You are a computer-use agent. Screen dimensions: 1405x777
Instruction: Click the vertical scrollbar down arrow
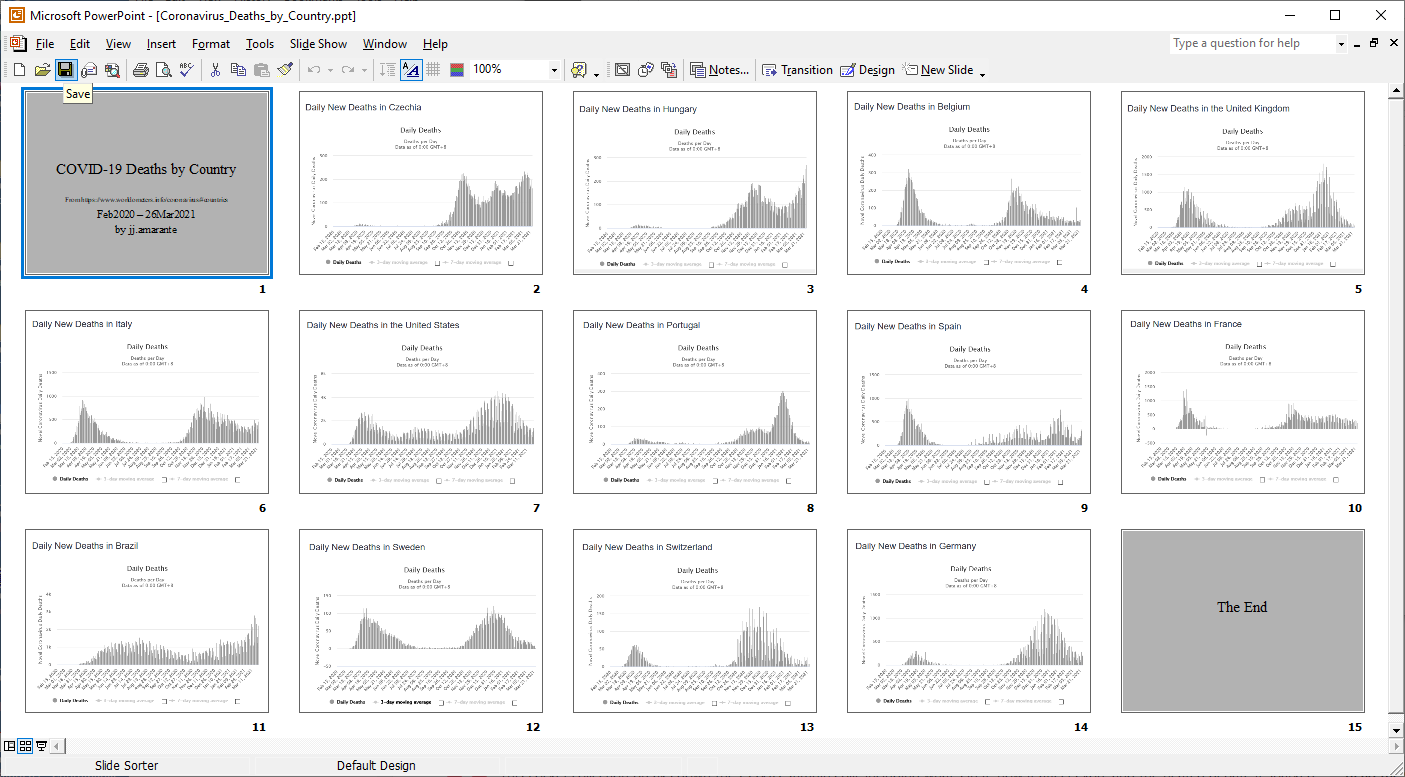pyautogui.click(x=1396, y=730)
